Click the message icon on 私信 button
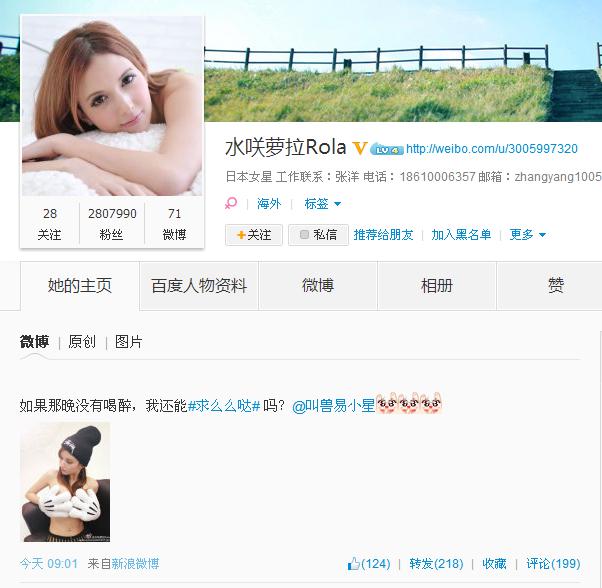The width and height of the screenshot is (602, 588). pyautogui.click(x=304, y=235)
